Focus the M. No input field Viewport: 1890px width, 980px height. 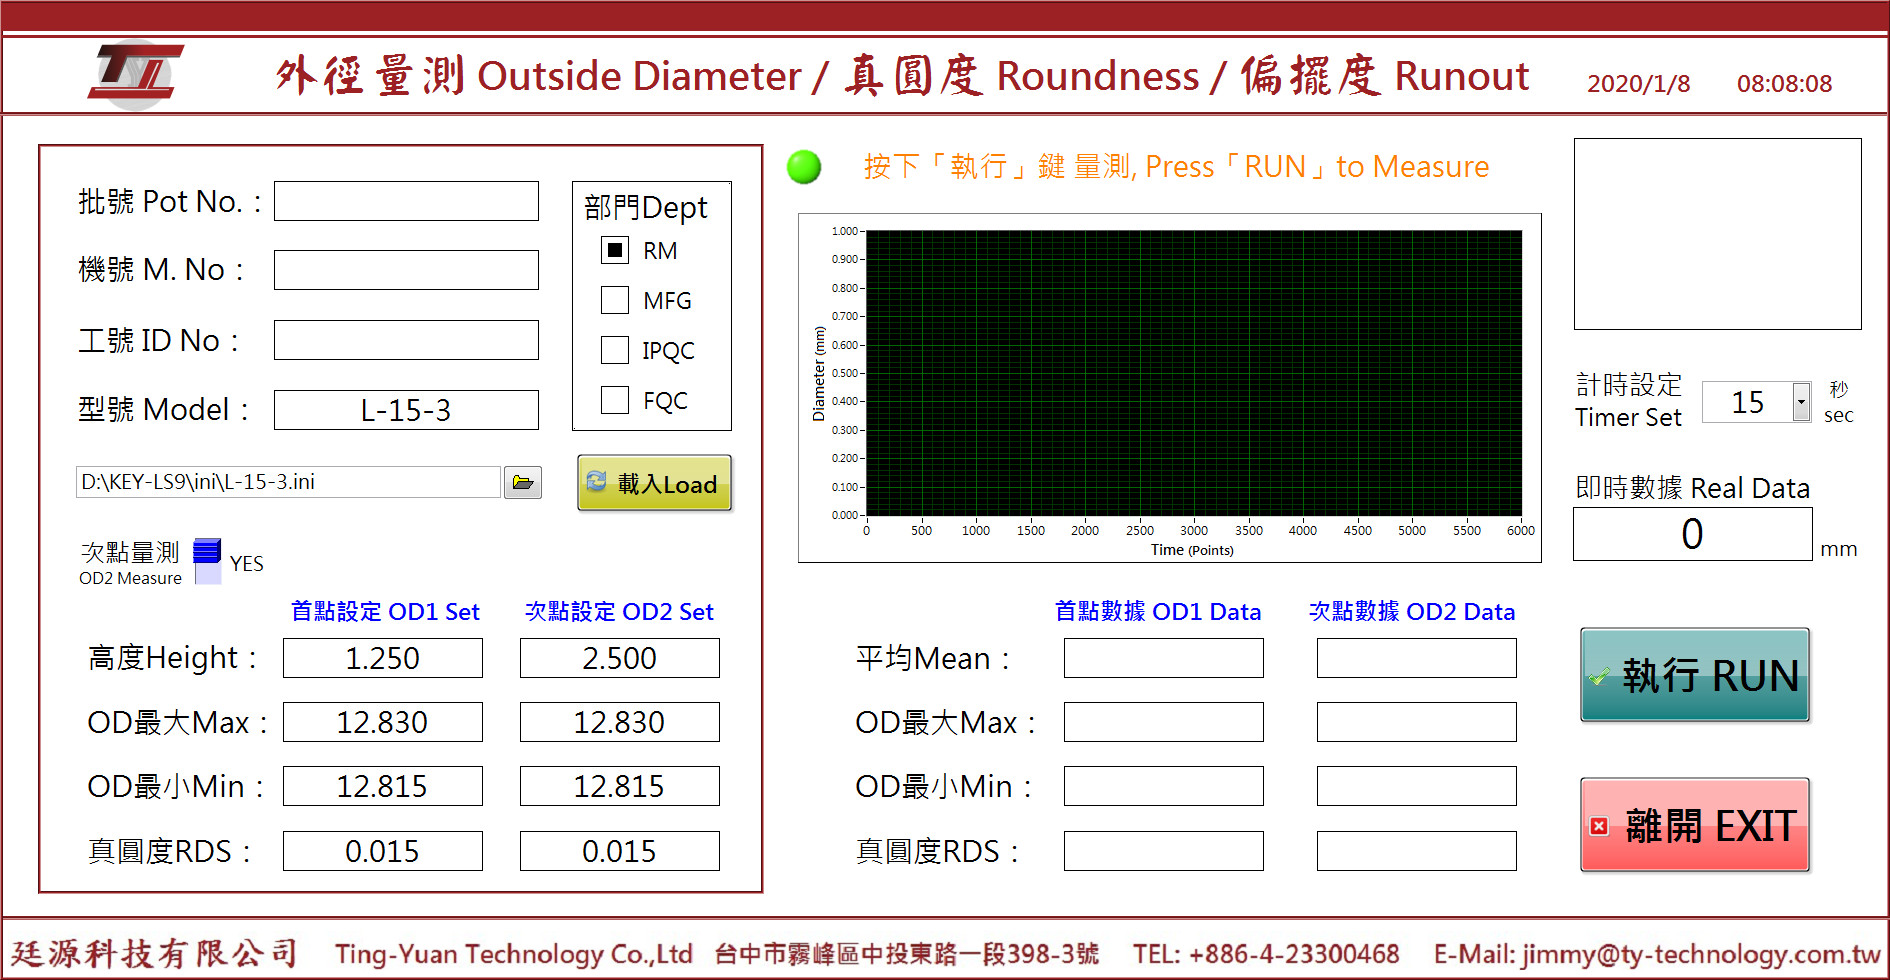pyautogui.click(x=406, y=270)
